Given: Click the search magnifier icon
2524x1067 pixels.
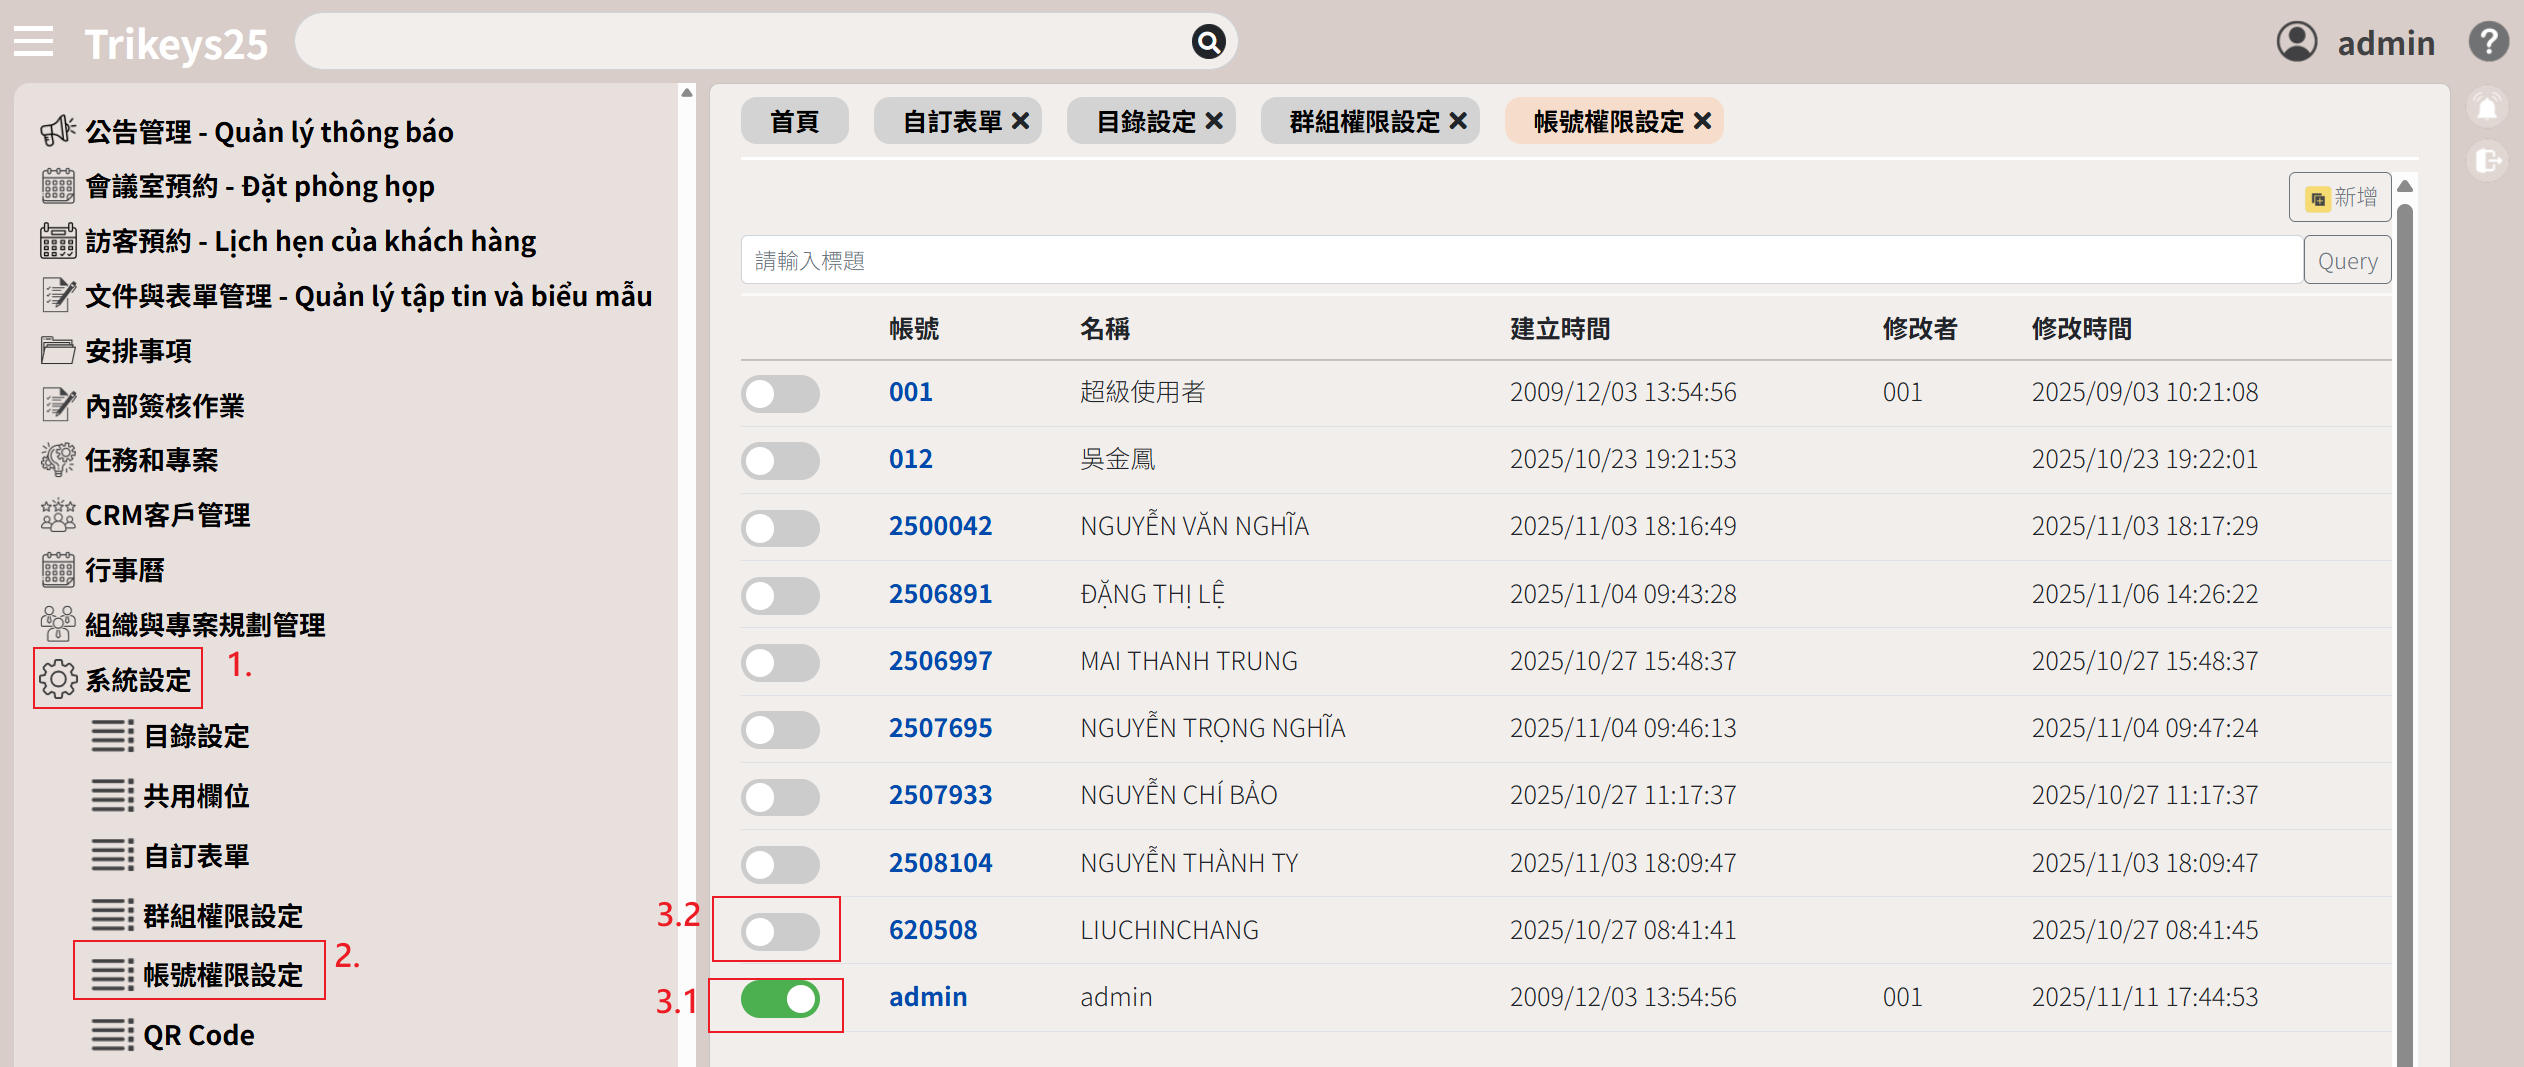Looking at the screenshot, I should (1208, 42).
